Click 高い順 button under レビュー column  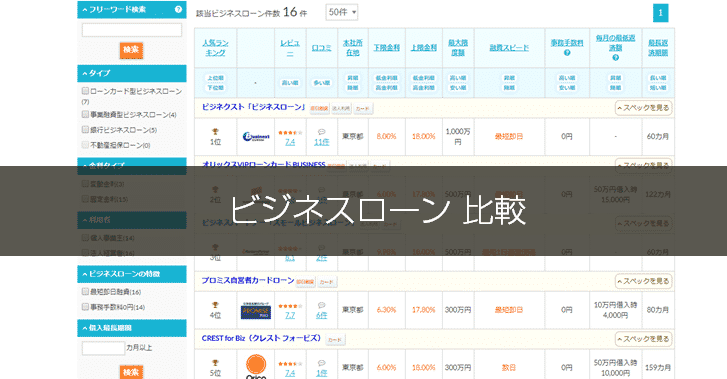click(x=290, y=83)
